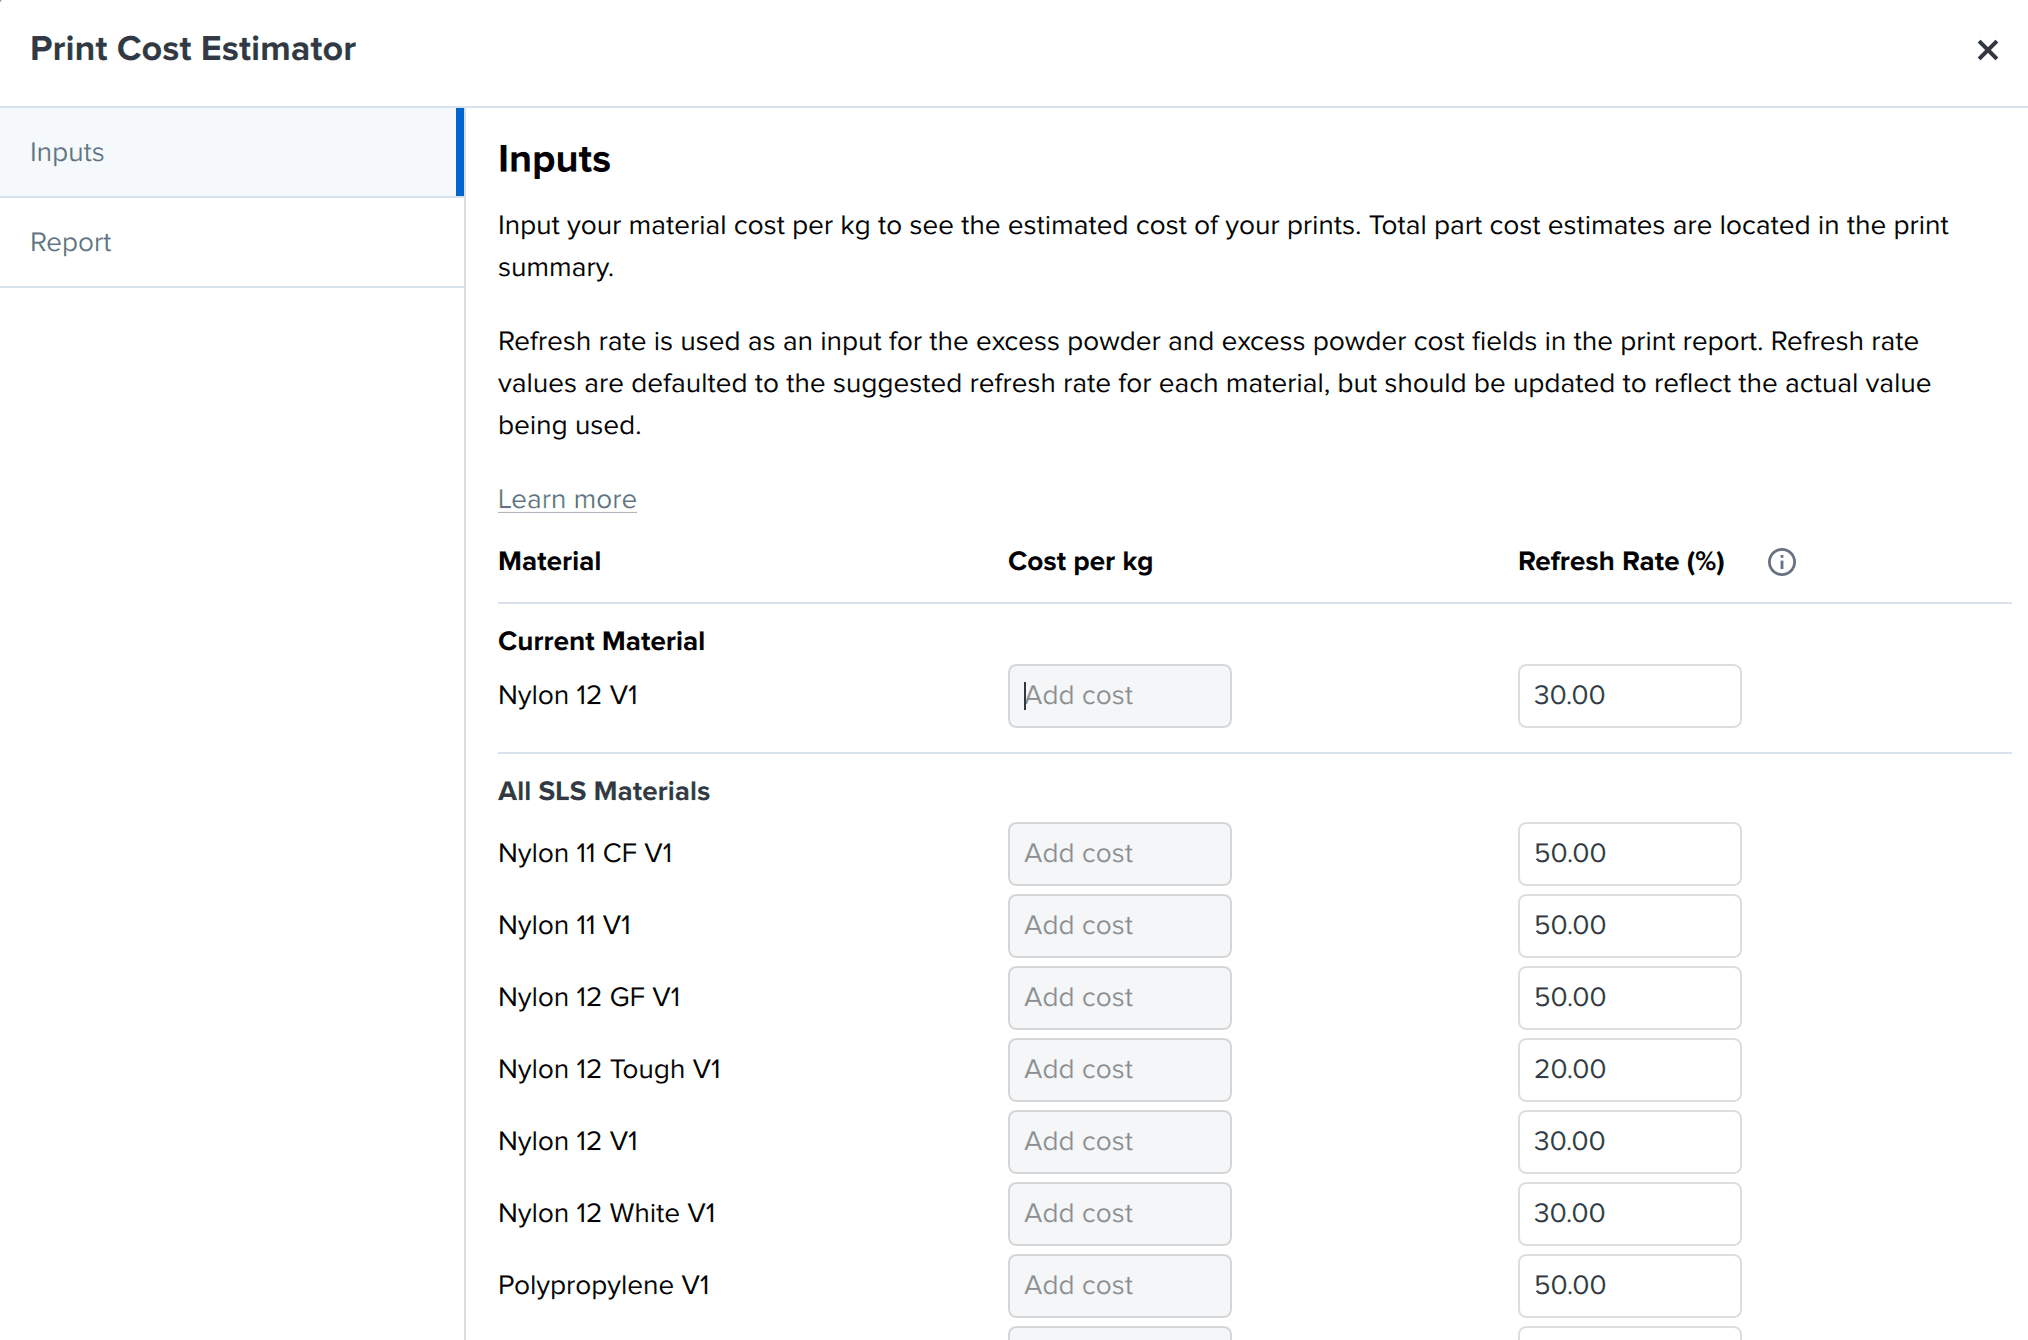Click the Nylon 12 White V1 cost field

[x=1119, y=1214]
